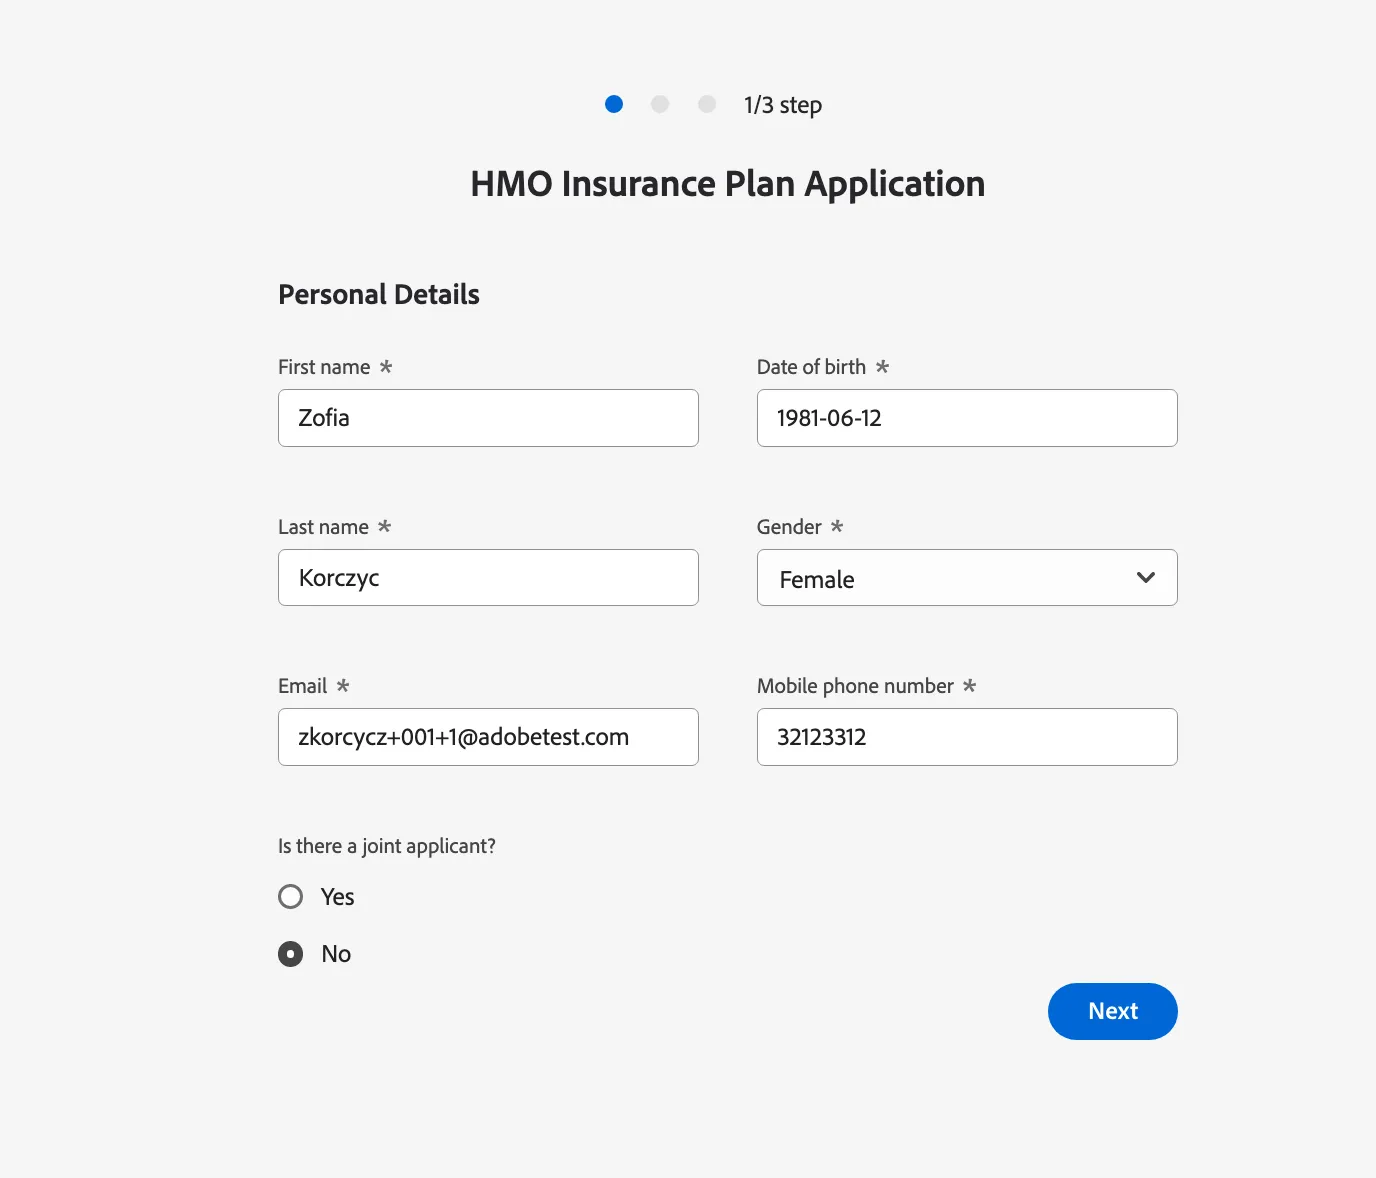Click the 'First name' label
This screenshot has height=1178, width=1376.
324,367
